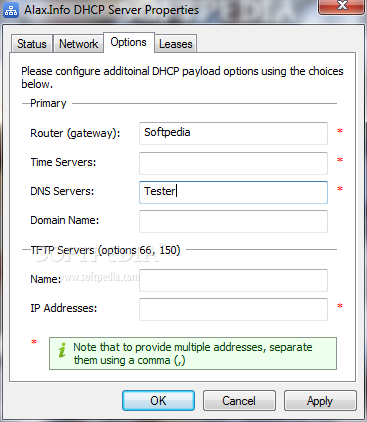Click the DNS Servers field containing Tester

click(x=233, y=192)
